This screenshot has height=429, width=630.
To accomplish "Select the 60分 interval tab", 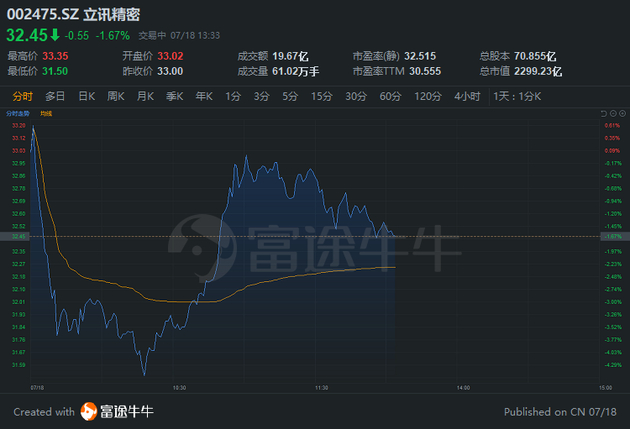I will (391, 96).
